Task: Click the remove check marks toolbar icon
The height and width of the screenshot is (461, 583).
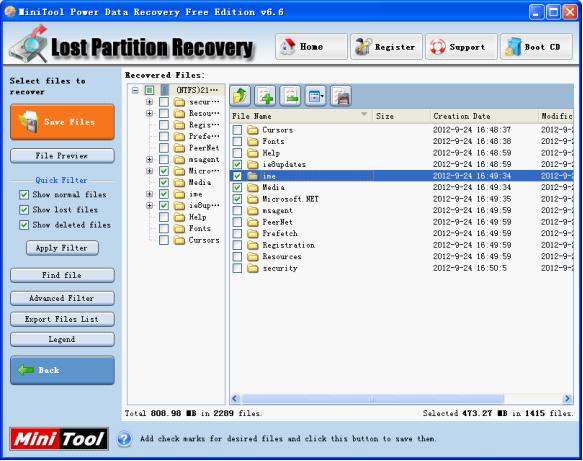Action: [290, 96]
